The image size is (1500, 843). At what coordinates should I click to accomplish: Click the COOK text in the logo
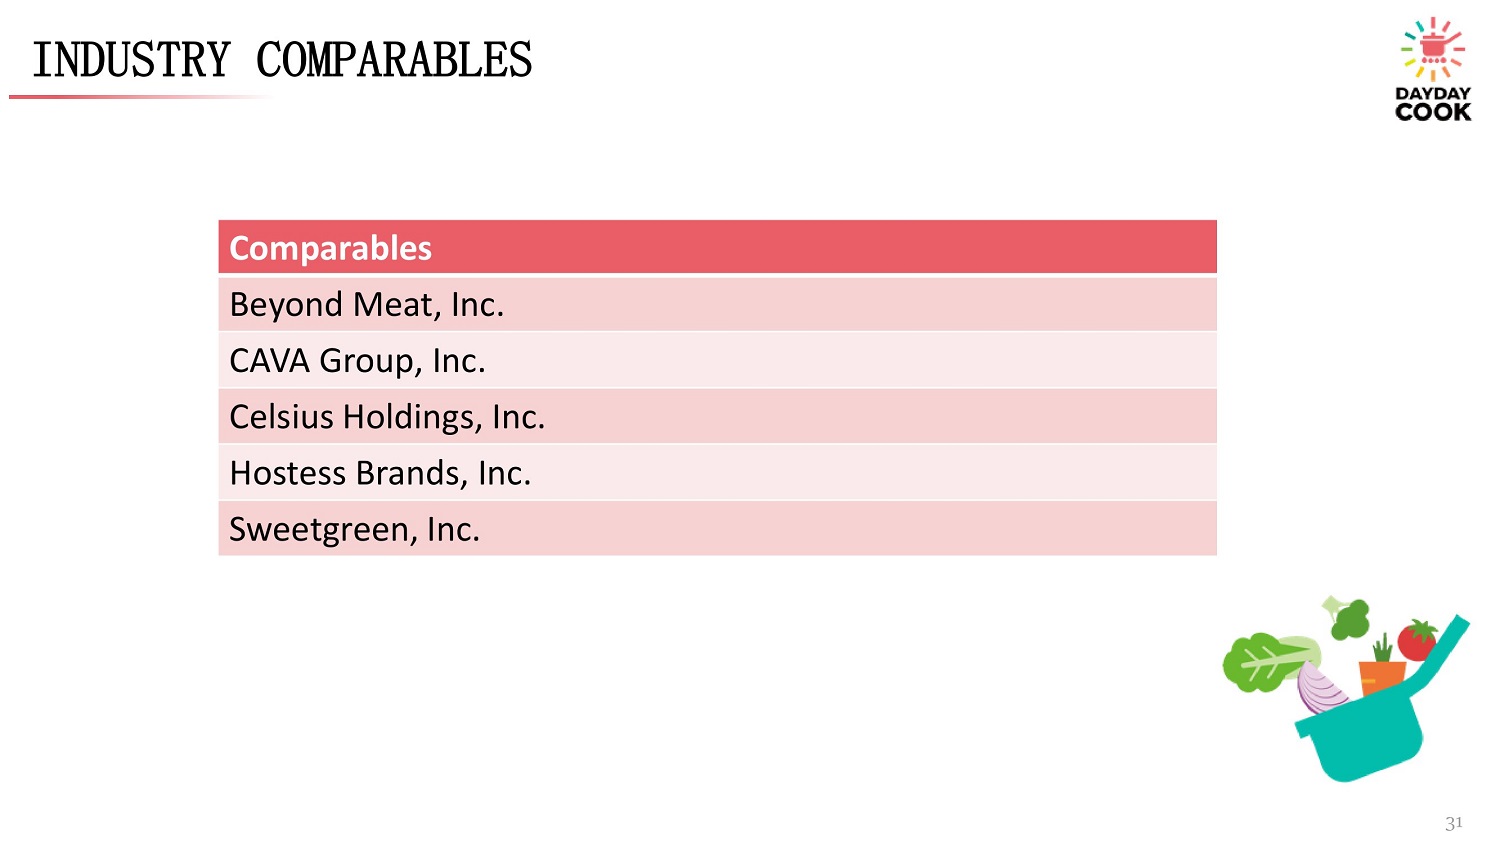1433,111
